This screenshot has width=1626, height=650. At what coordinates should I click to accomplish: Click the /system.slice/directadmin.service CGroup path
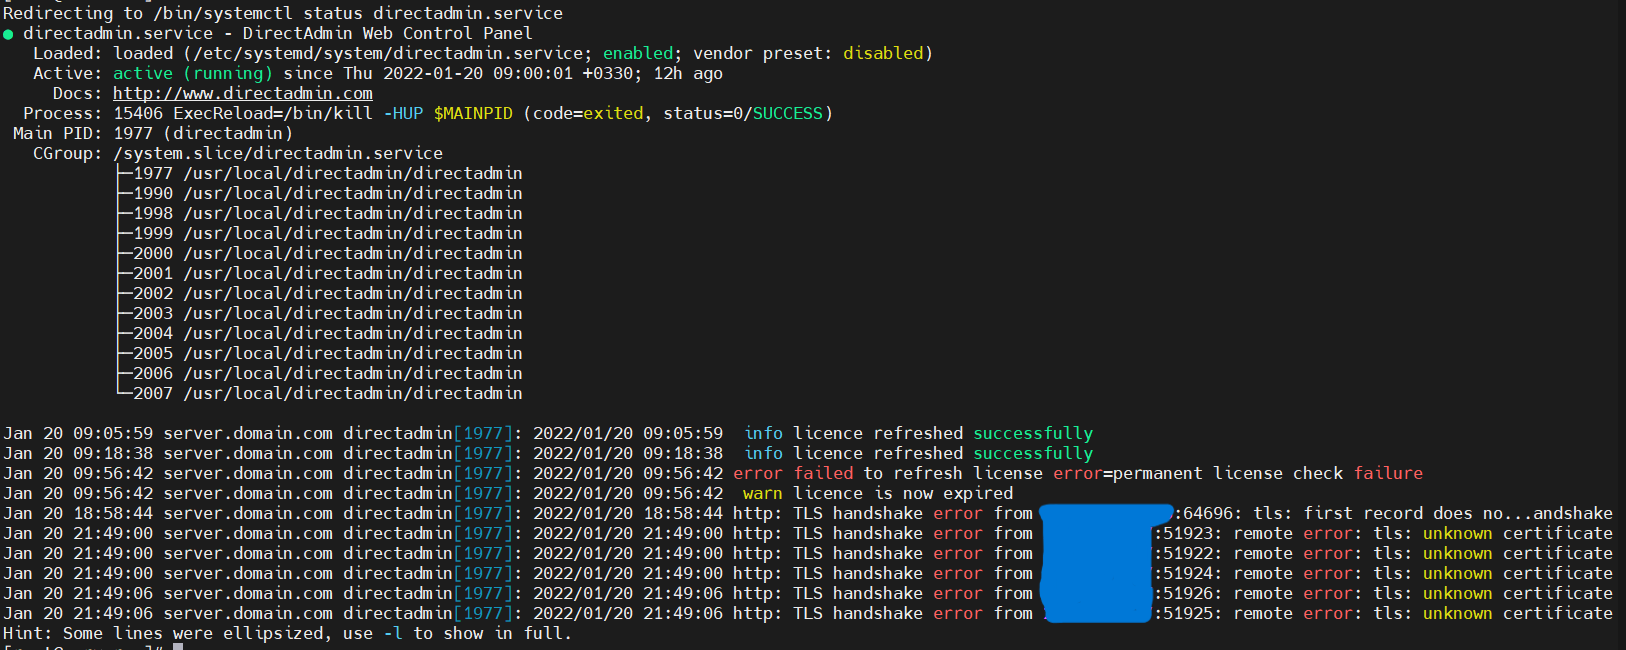278,153
